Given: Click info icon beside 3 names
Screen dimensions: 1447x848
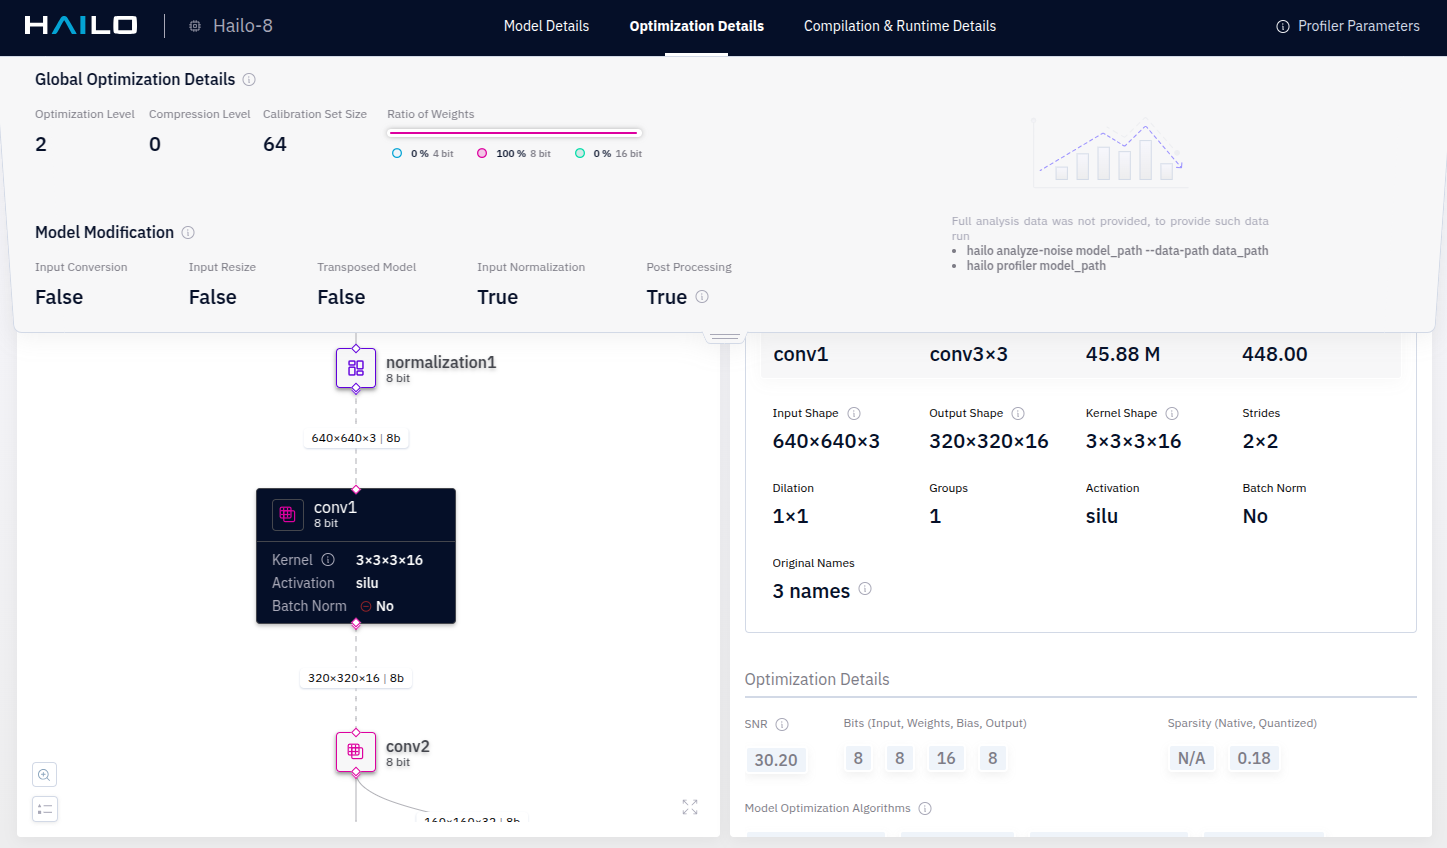Looking at the screenshot, I should pos(865,589).
